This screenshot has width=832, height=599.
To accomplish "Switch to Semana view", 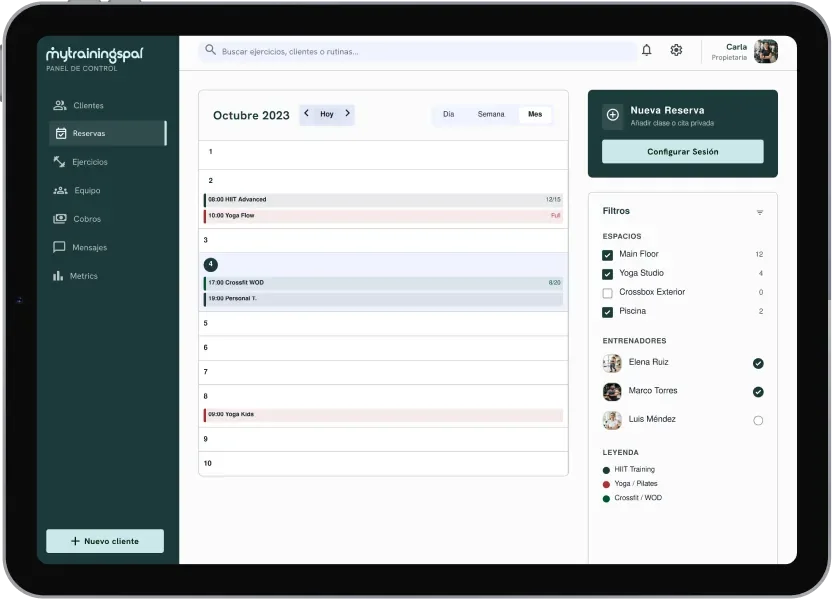I will (491, 114).
